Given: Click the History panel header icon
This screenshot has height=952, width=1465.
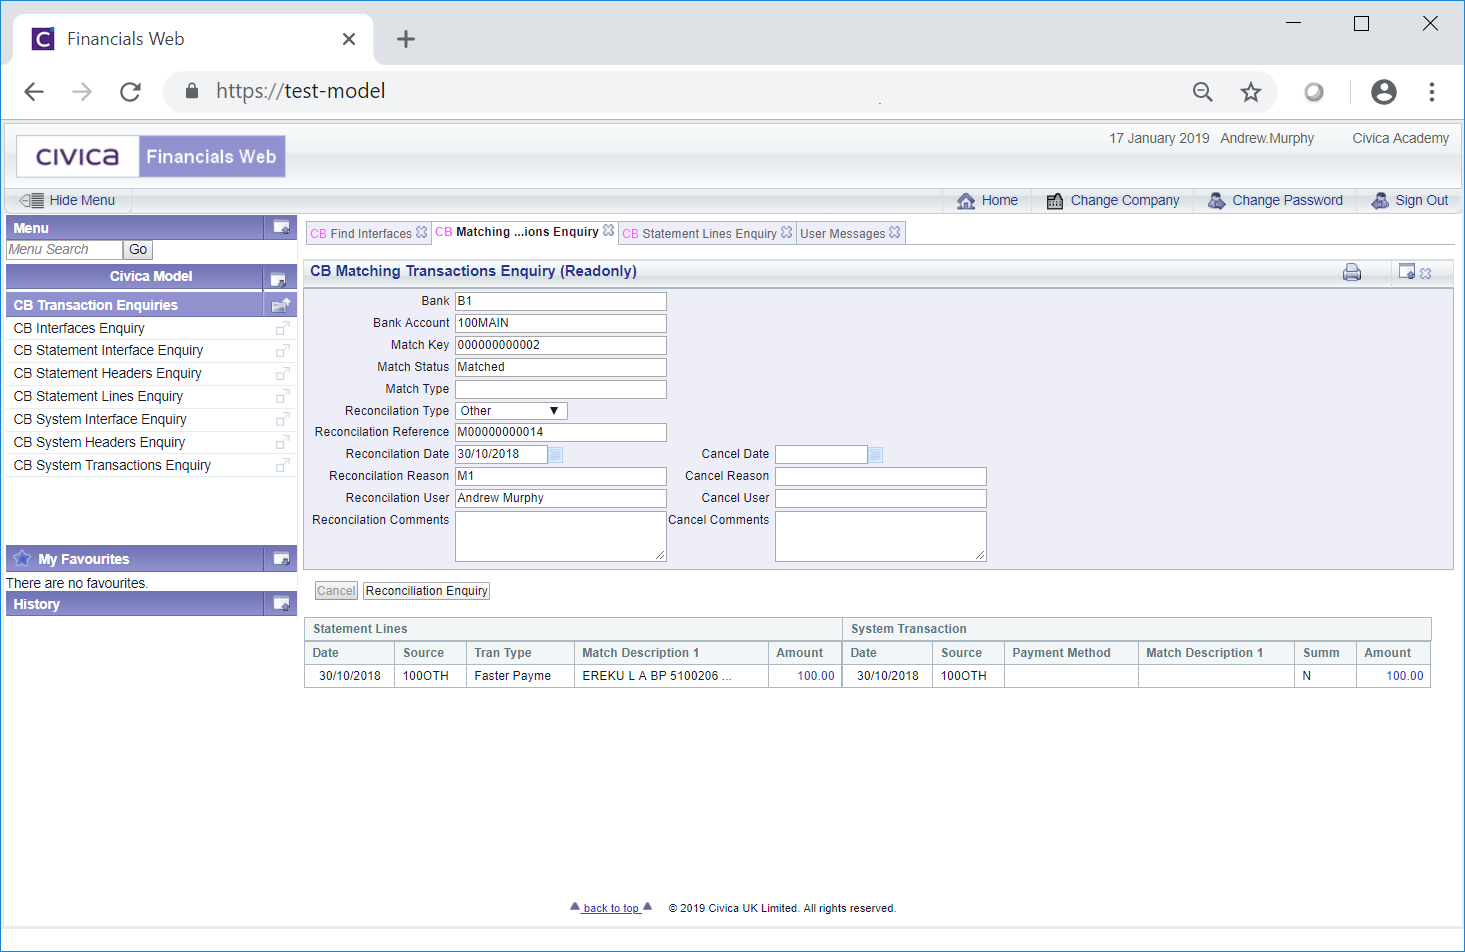Looking at the screenshot, I should (x=281, y=603).
